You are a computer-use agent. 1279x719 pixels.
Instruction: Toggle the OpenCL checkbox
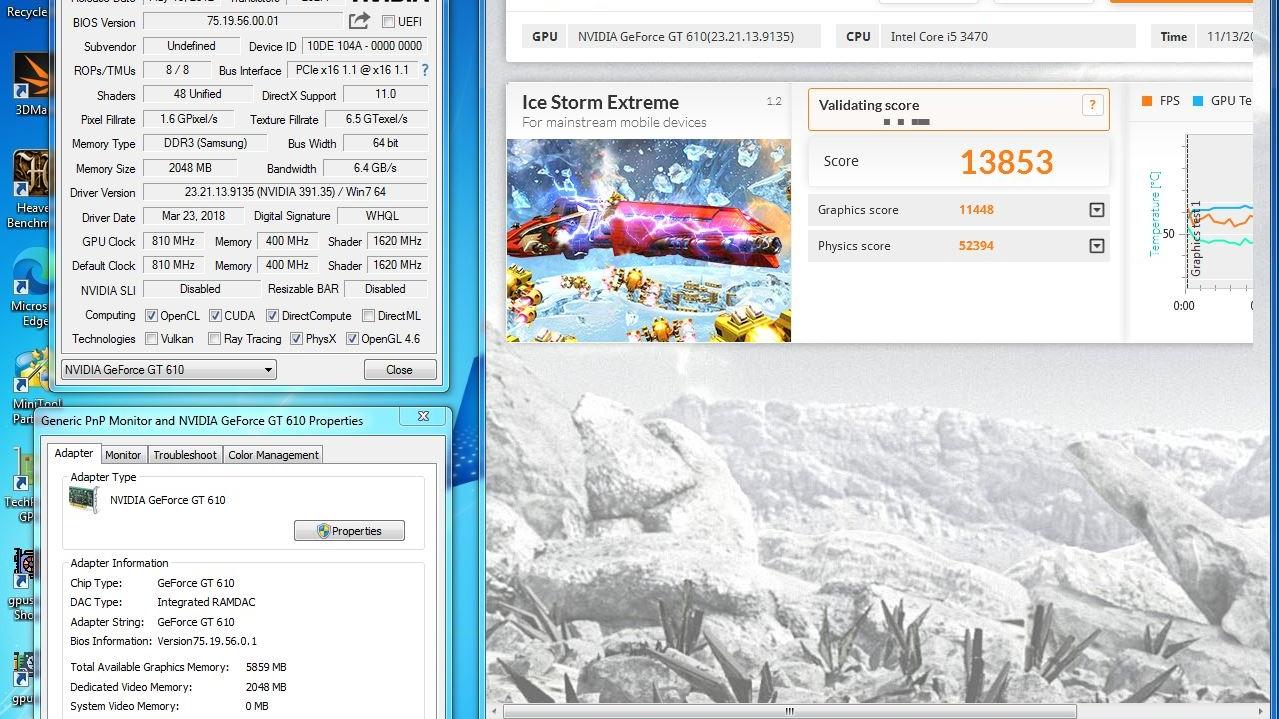[x=152, y=316]
